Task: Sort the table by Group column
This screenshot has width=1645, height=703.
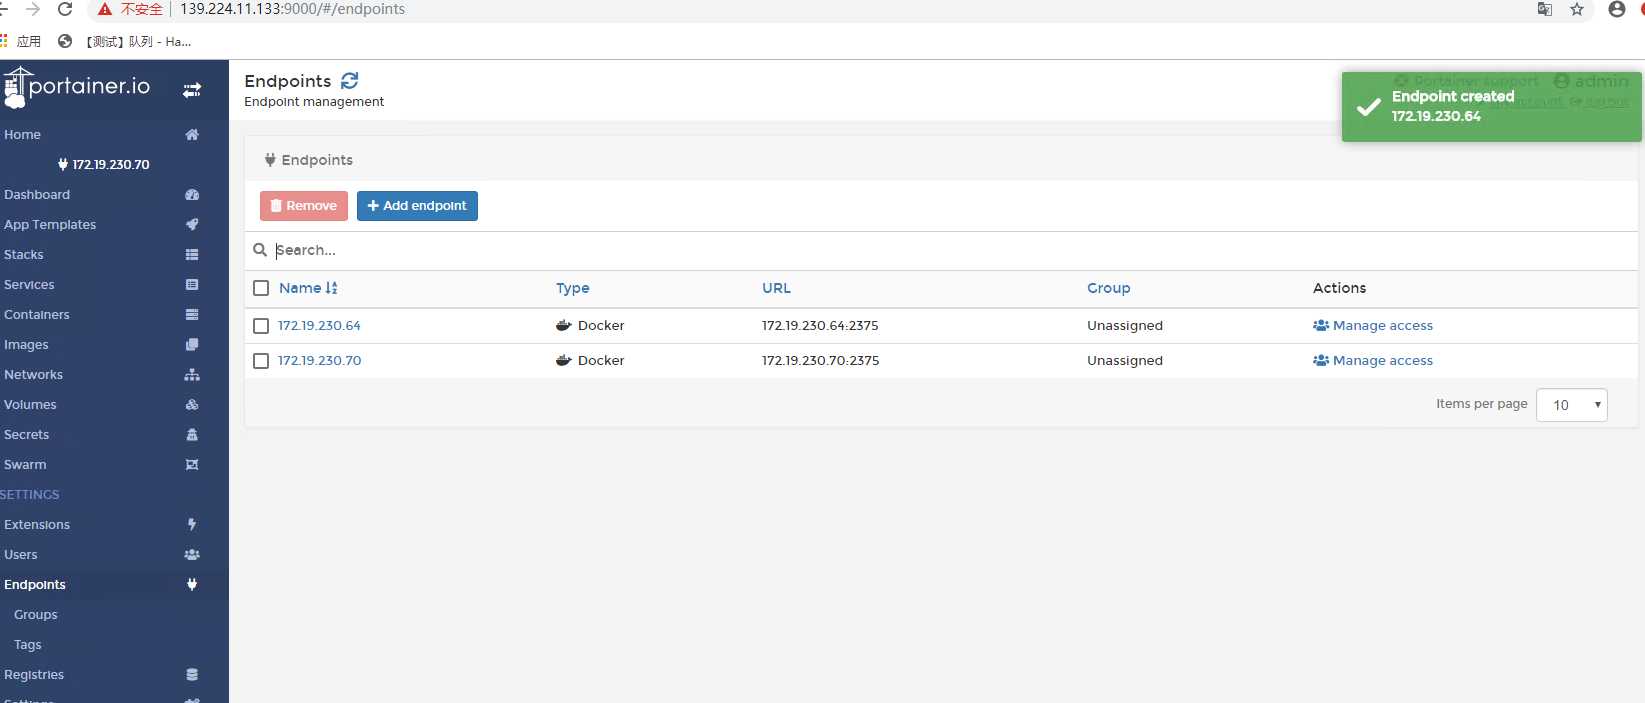Action: pos(1109,288)
